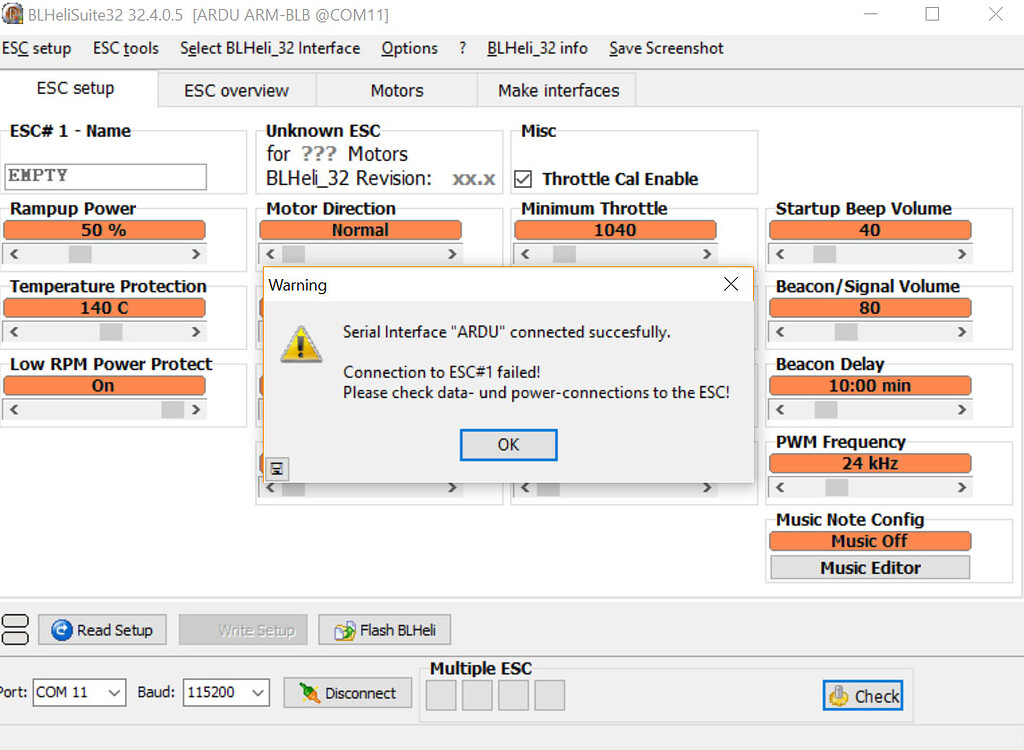
Task: Open the Select BLHeli_32 Interface menu
Action: click(270, 48)
